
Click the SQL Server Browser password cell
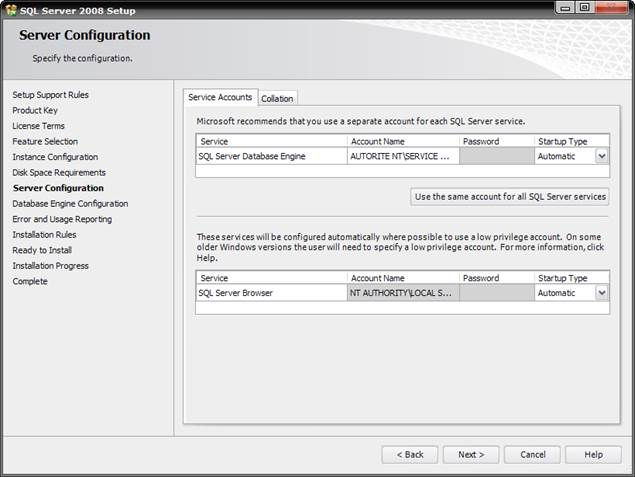click(497, 293)
